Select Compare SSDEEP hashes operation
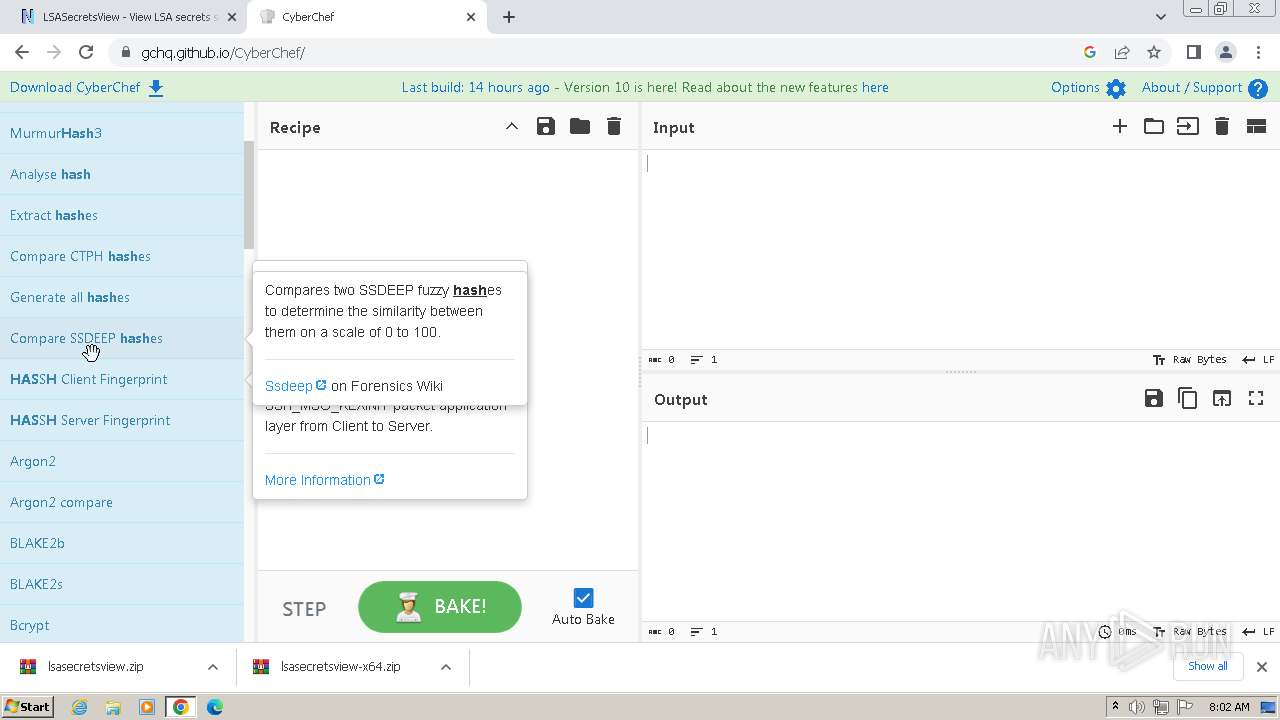The image size is (1280, 720). [x=122, y=338]
